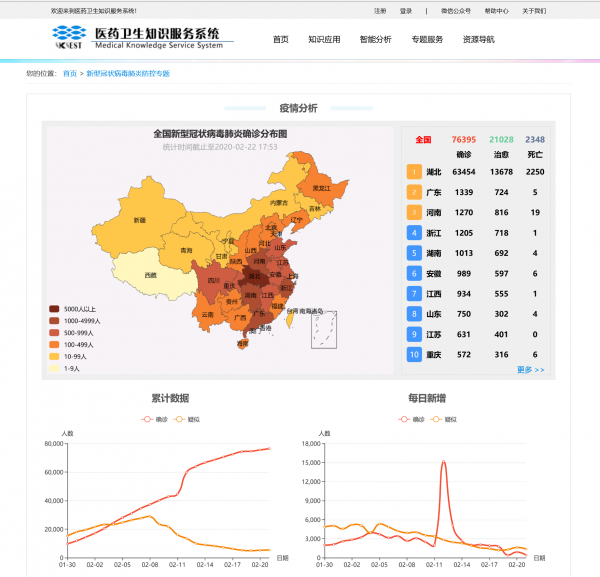This screenshot has height=577, width=600.
Task: Click the 首页 breadcrumb link
Action: (69, 74)
